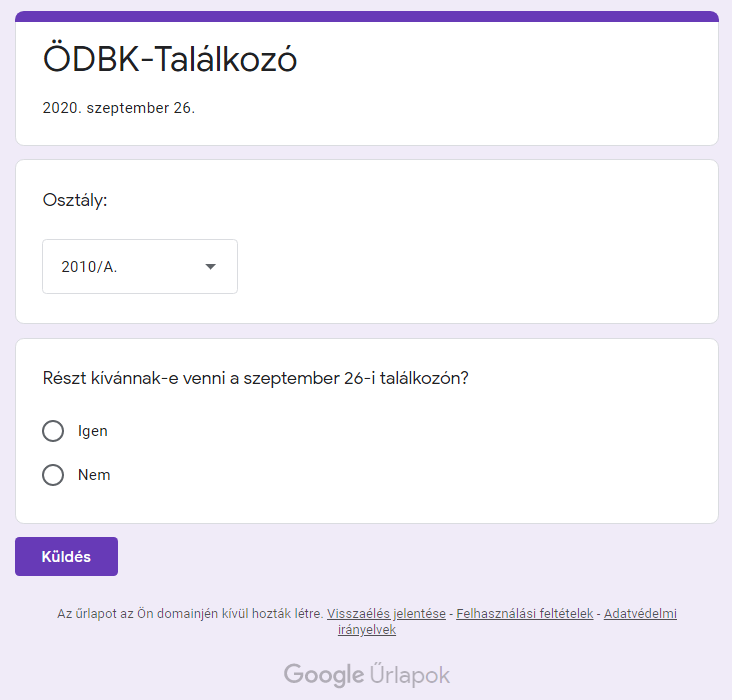This screenshot has width=732, height=700.
Task: Click the domain warning text in the footer
Action: (x=190, y=614)
